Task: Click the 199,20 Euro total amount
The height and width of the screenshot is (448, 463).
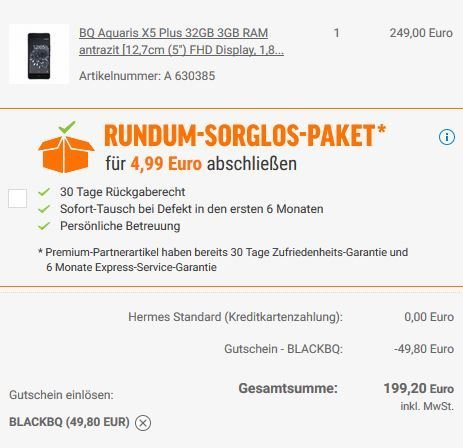Action: tap(419, 388)
